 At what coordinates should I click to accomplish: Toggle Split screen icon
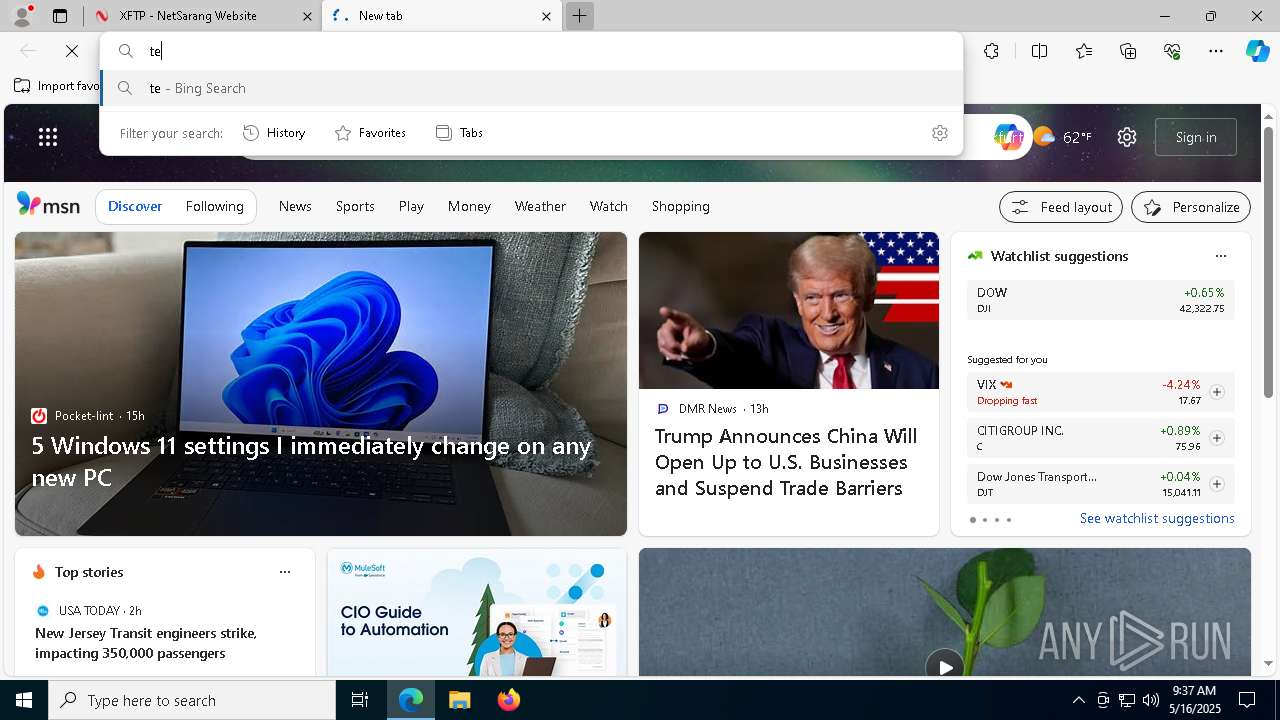[x=1039, y=51]
